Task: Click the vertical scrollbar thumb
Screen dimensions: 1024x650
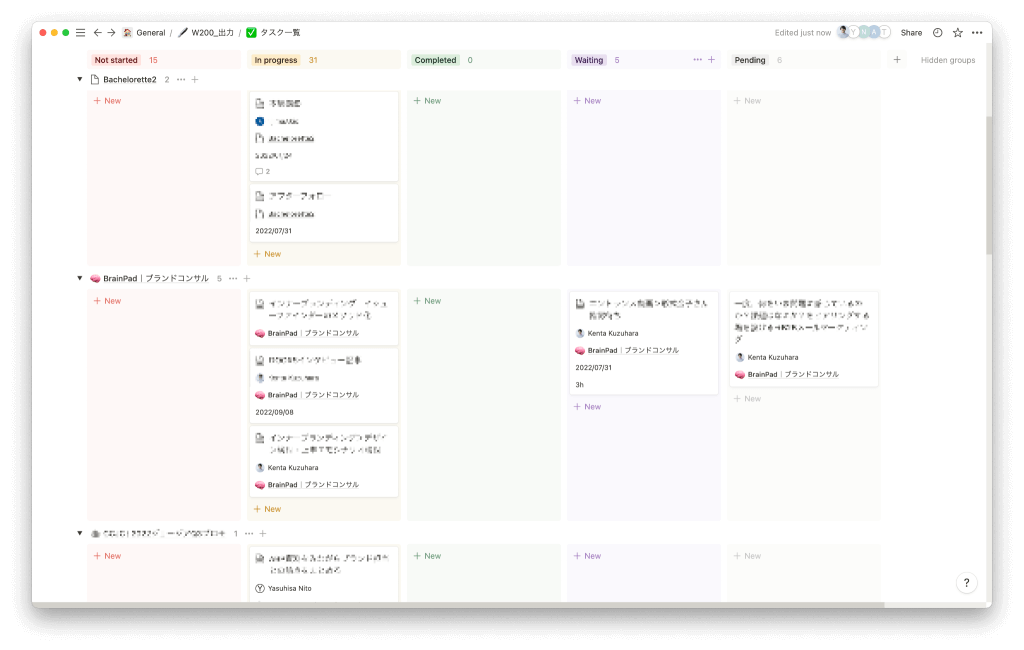Action: pos(989,186)
